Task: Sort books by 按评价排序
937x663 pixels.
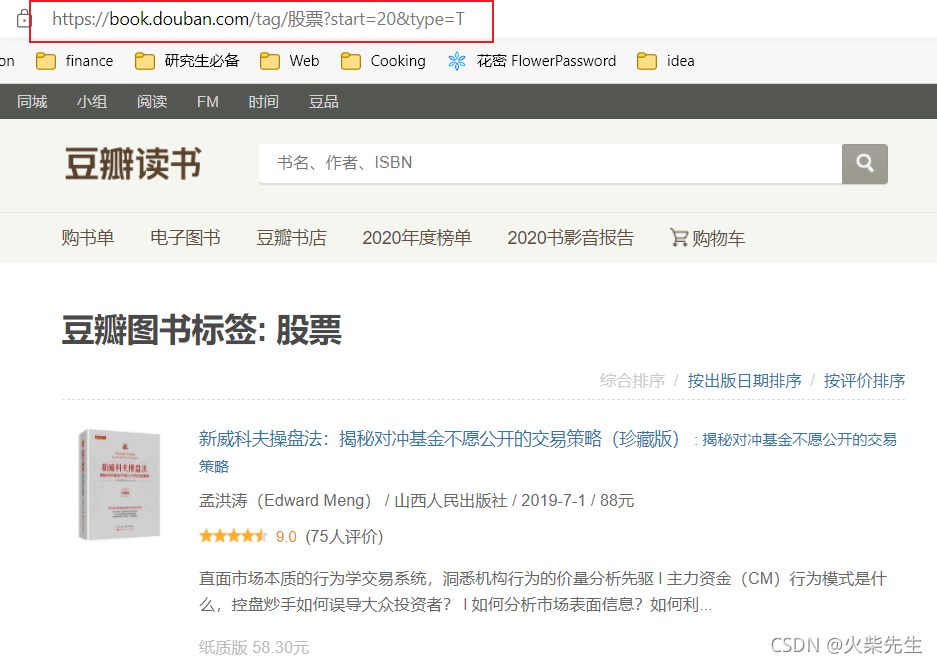Action: (865, 381)
